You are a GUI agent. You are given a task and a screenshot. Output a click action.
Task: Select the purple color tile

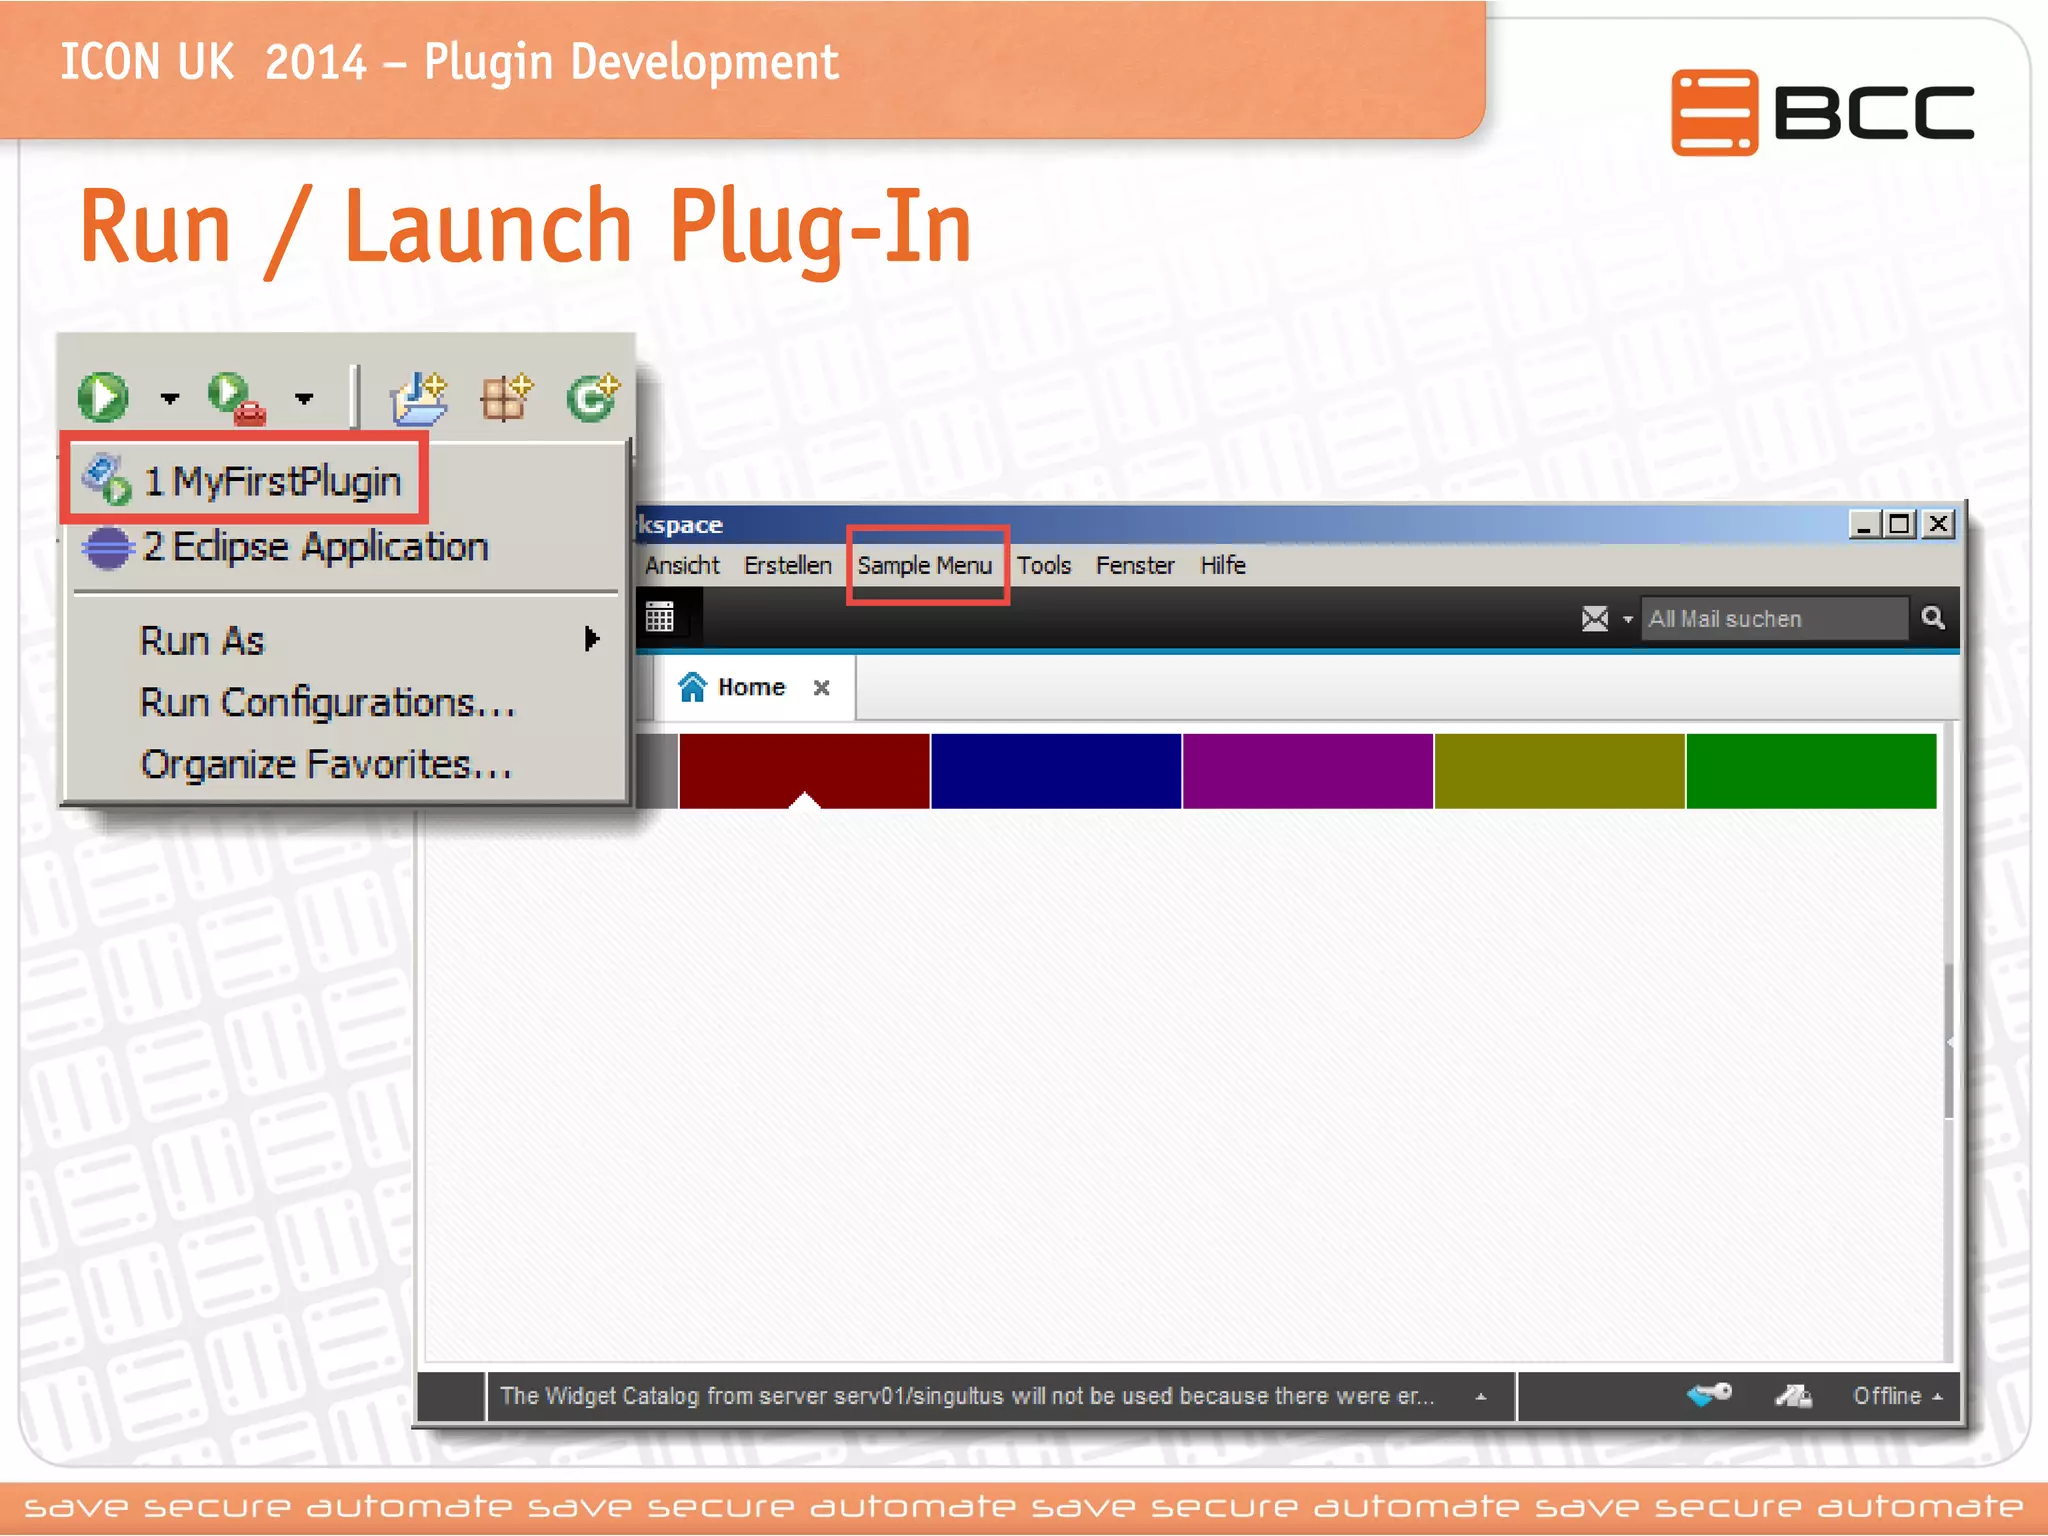tap(1308, 771)
